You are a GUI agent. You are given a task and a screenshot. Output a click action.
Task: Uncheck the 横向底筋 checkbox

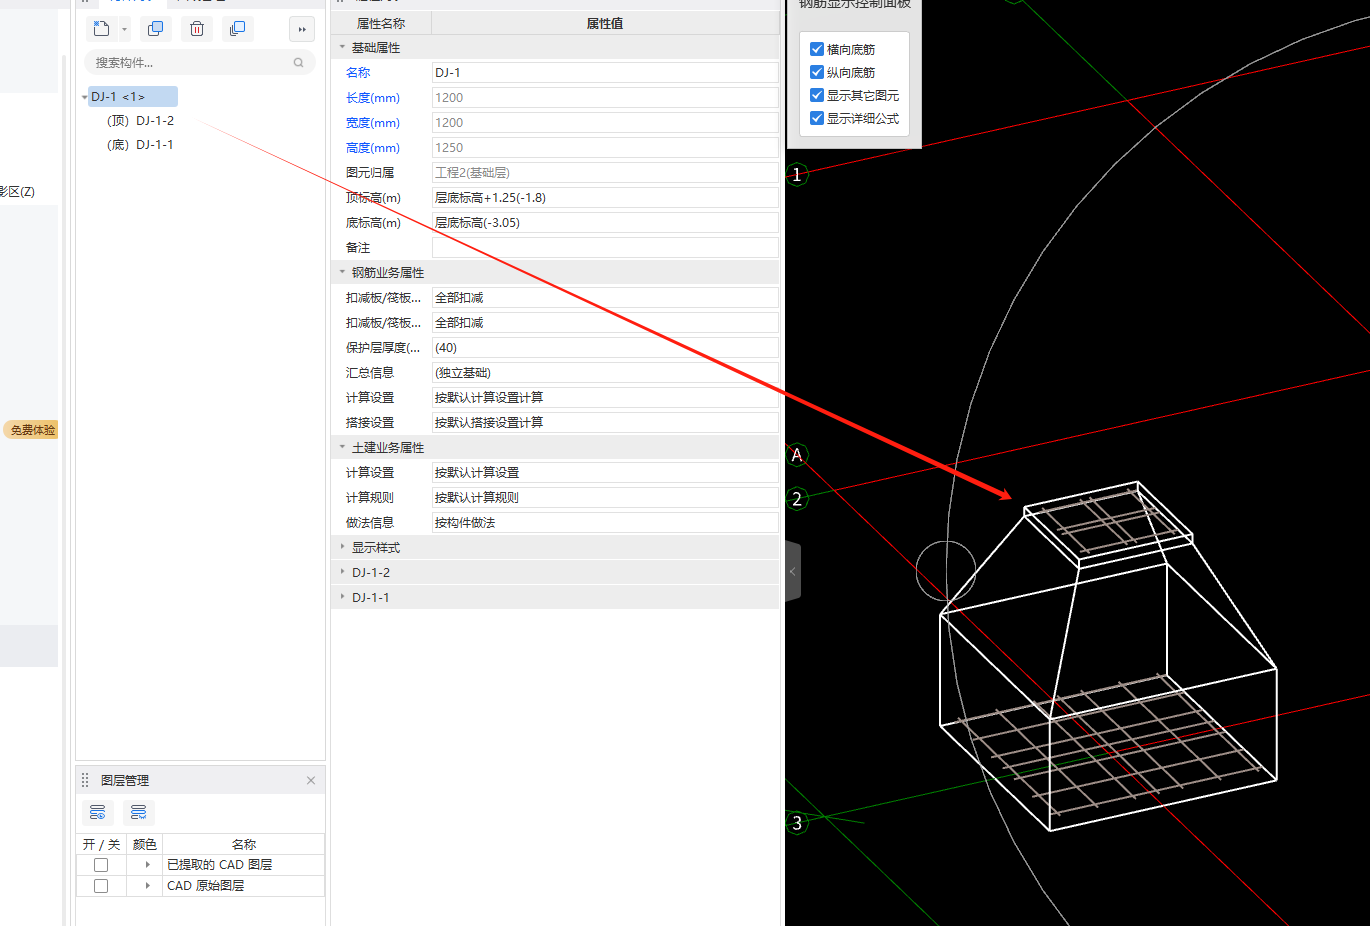(817, 49)
